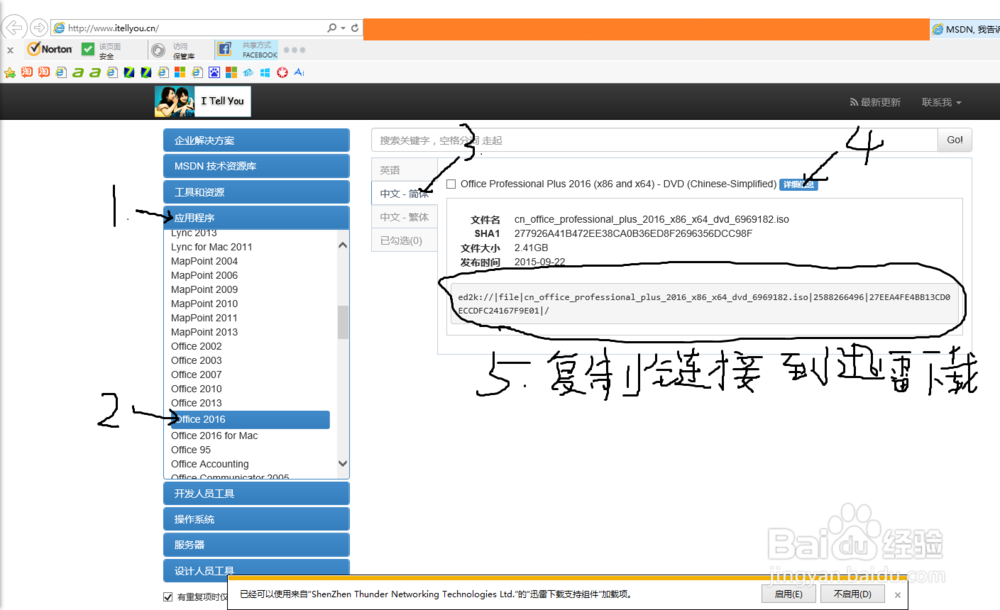
Task: Open the Taobao favorite beside the star icon
Action: tap(27, 72)
